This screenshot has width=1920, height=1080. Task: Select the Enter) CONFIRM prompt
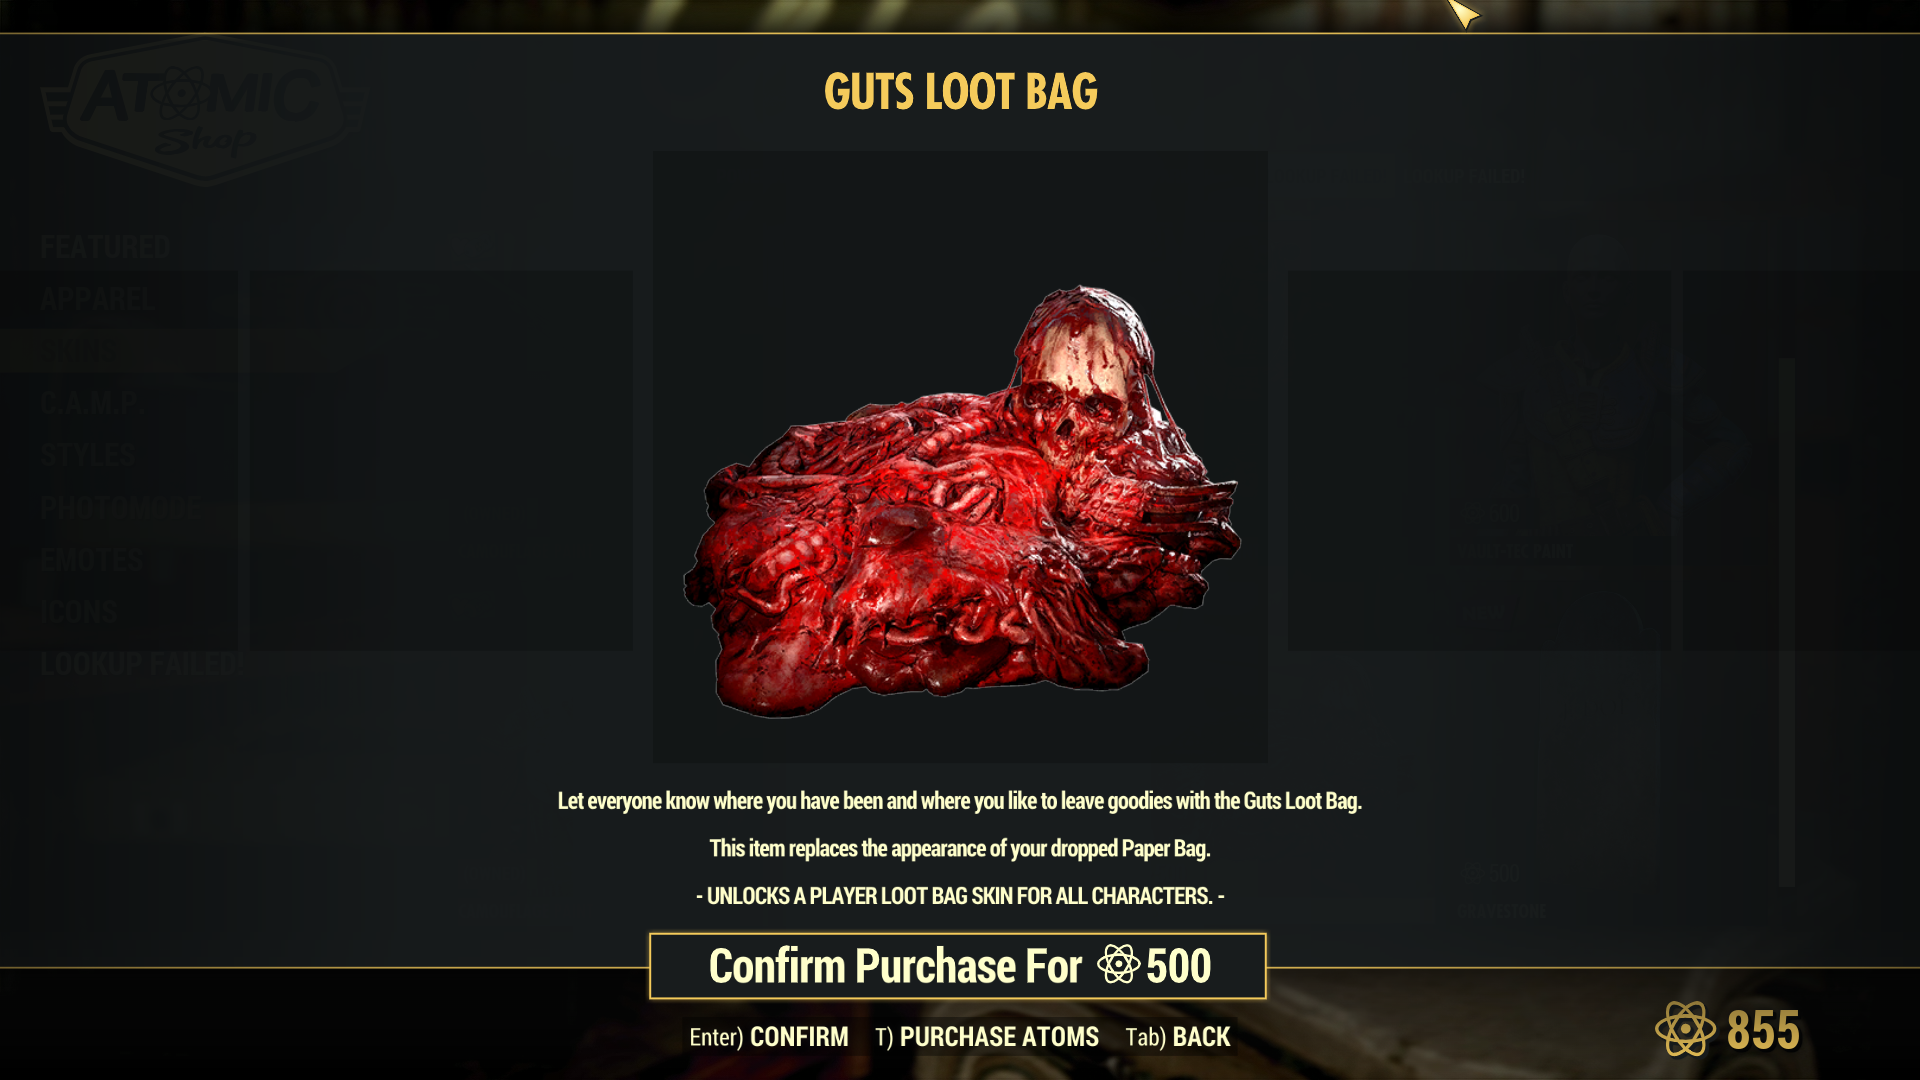(769, 1037)
